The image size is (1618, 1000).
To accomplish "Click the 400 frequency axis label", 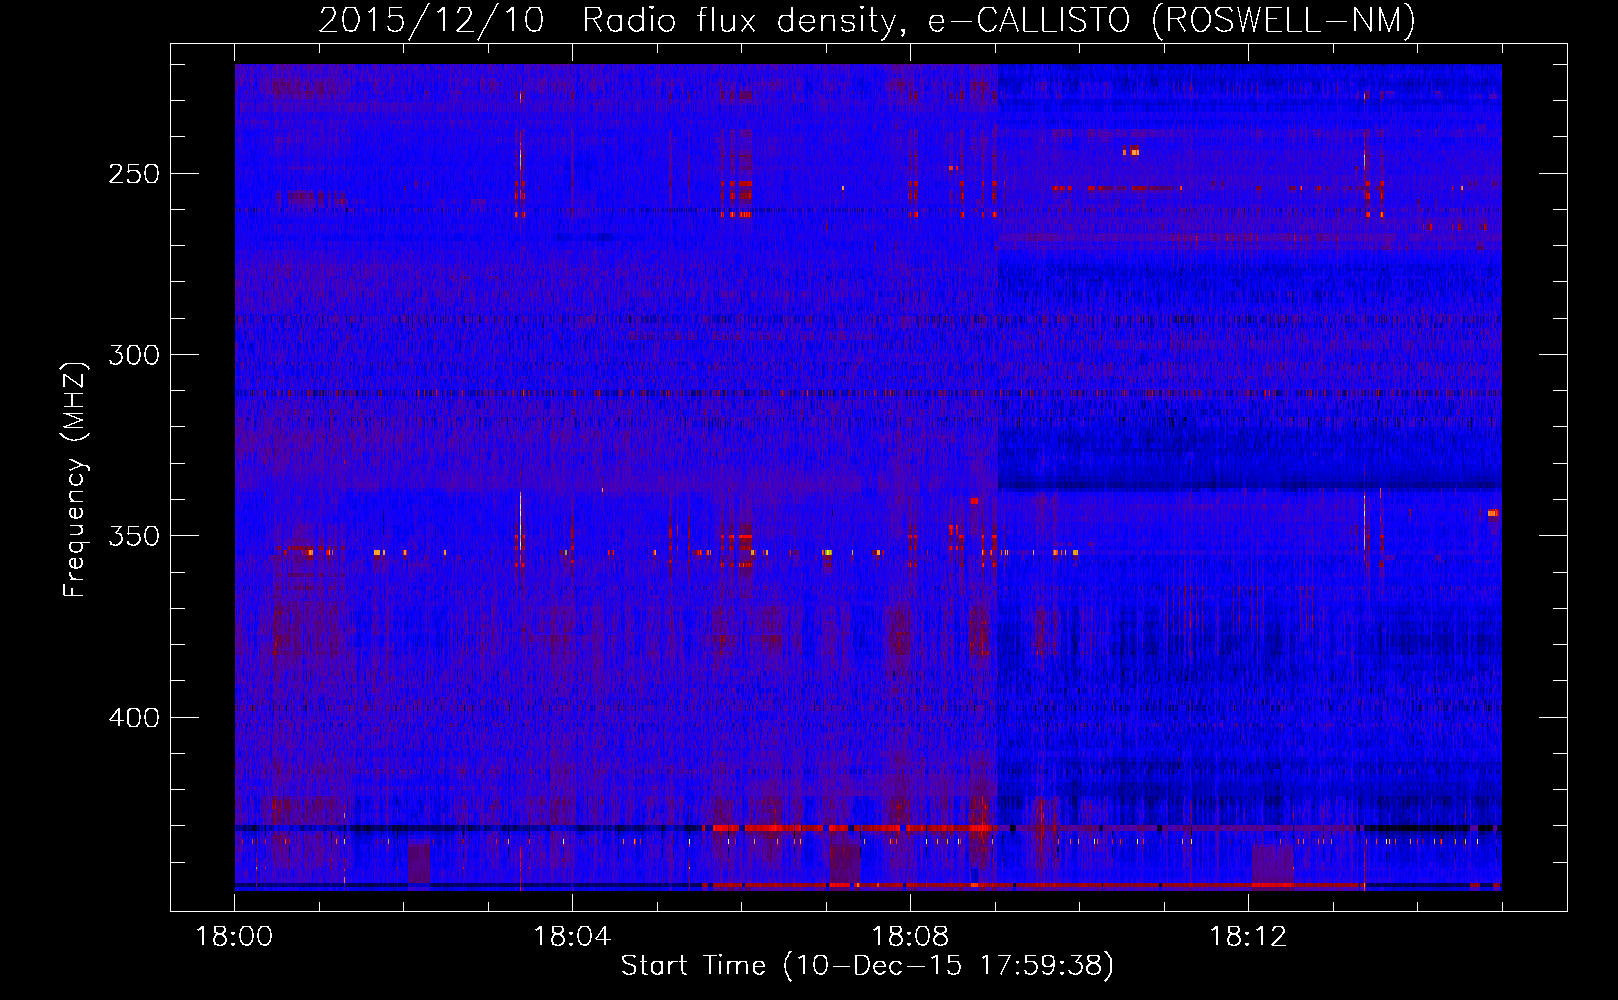I will (x=133, y=718).
